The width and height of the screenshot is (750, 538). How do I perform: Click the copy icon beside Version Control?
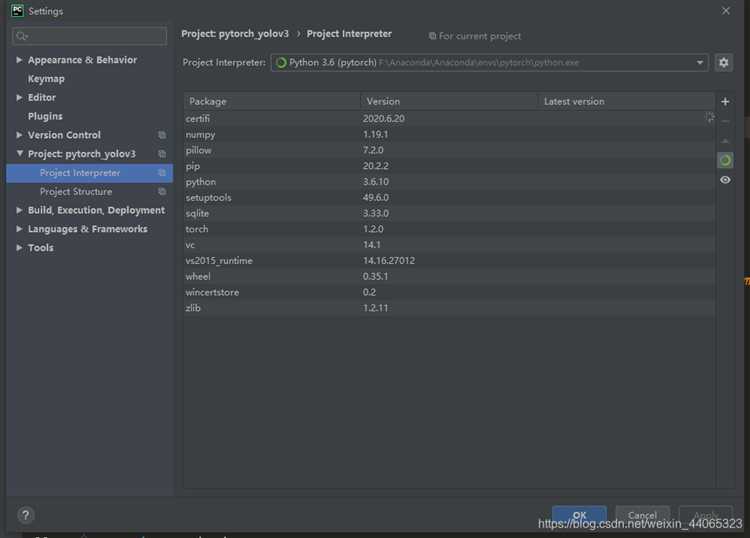tap(162, 135)
